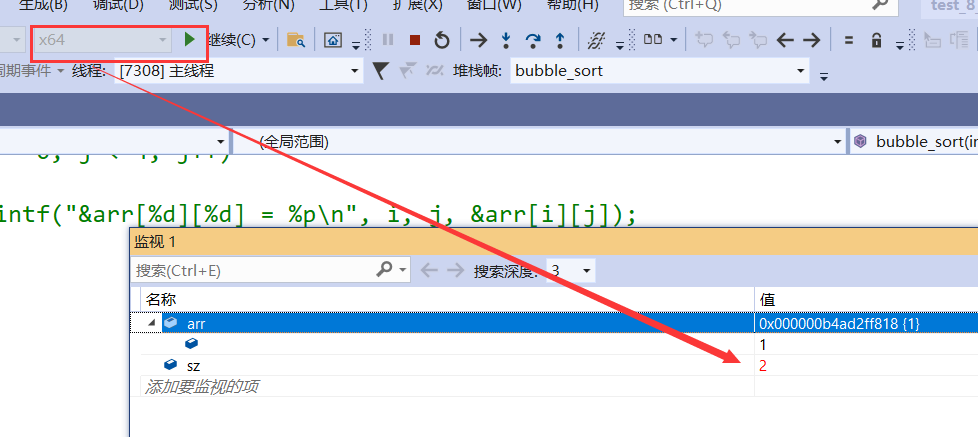The height and width of the screenshot is (437, 978).
Task: Click the crossed flag icon before 堆栈帧
Action: 435,71
